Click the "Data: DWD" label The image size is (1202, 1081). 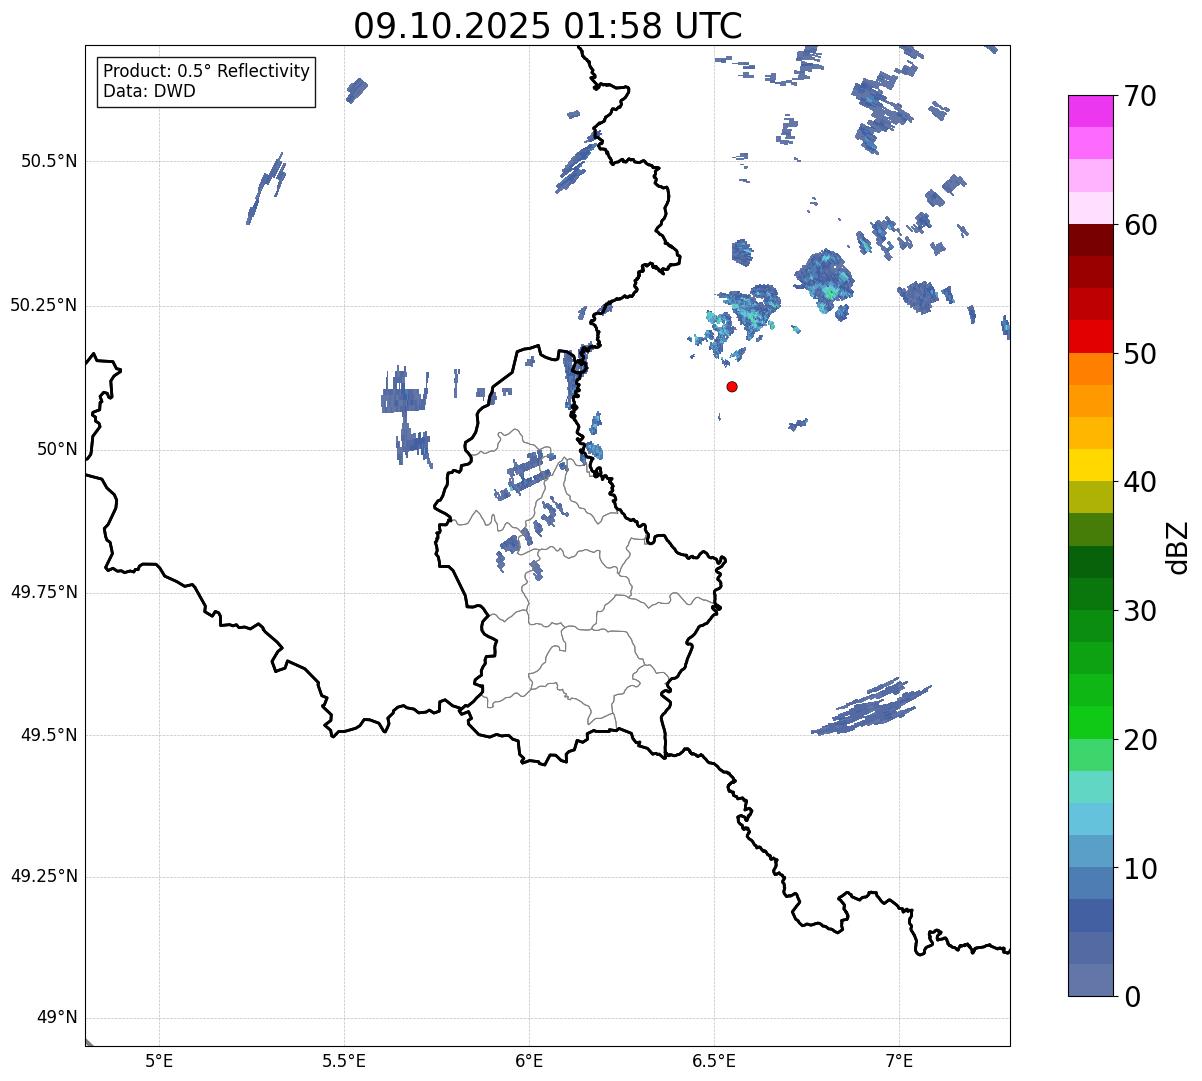[149, 91]
